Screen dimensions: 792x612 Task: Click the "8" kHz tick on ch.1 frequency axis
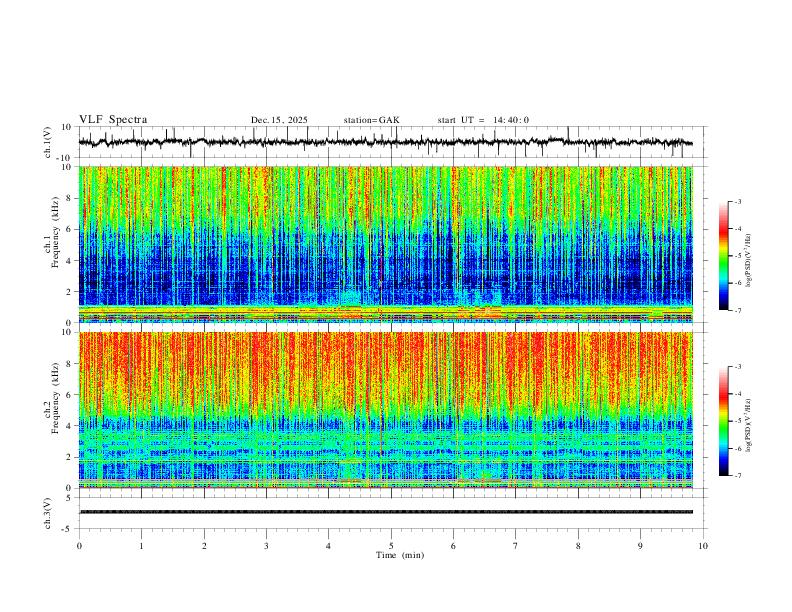click(x=70, y=198)
